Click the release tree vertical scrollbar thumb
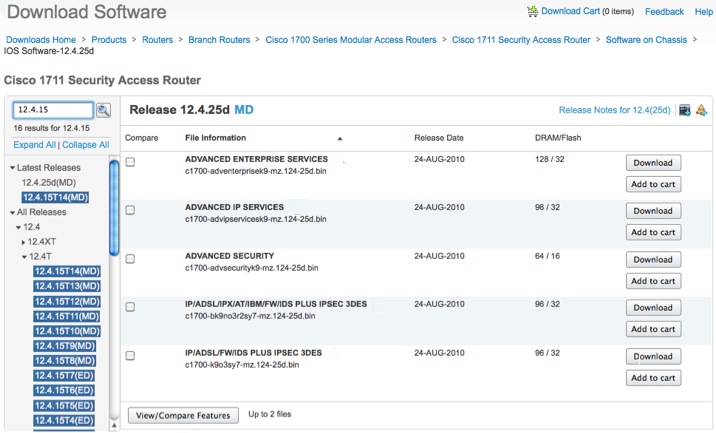Viewport: 716px width, 433px height. (x=114, y=208)
